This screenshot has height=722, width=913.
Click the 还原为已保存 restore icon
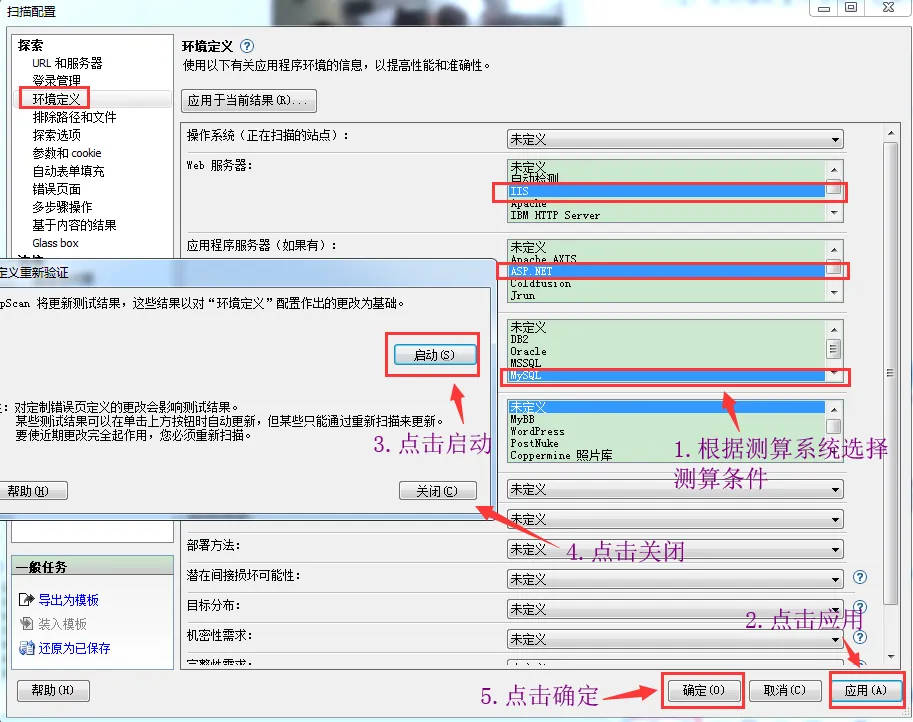coord(27,647)
